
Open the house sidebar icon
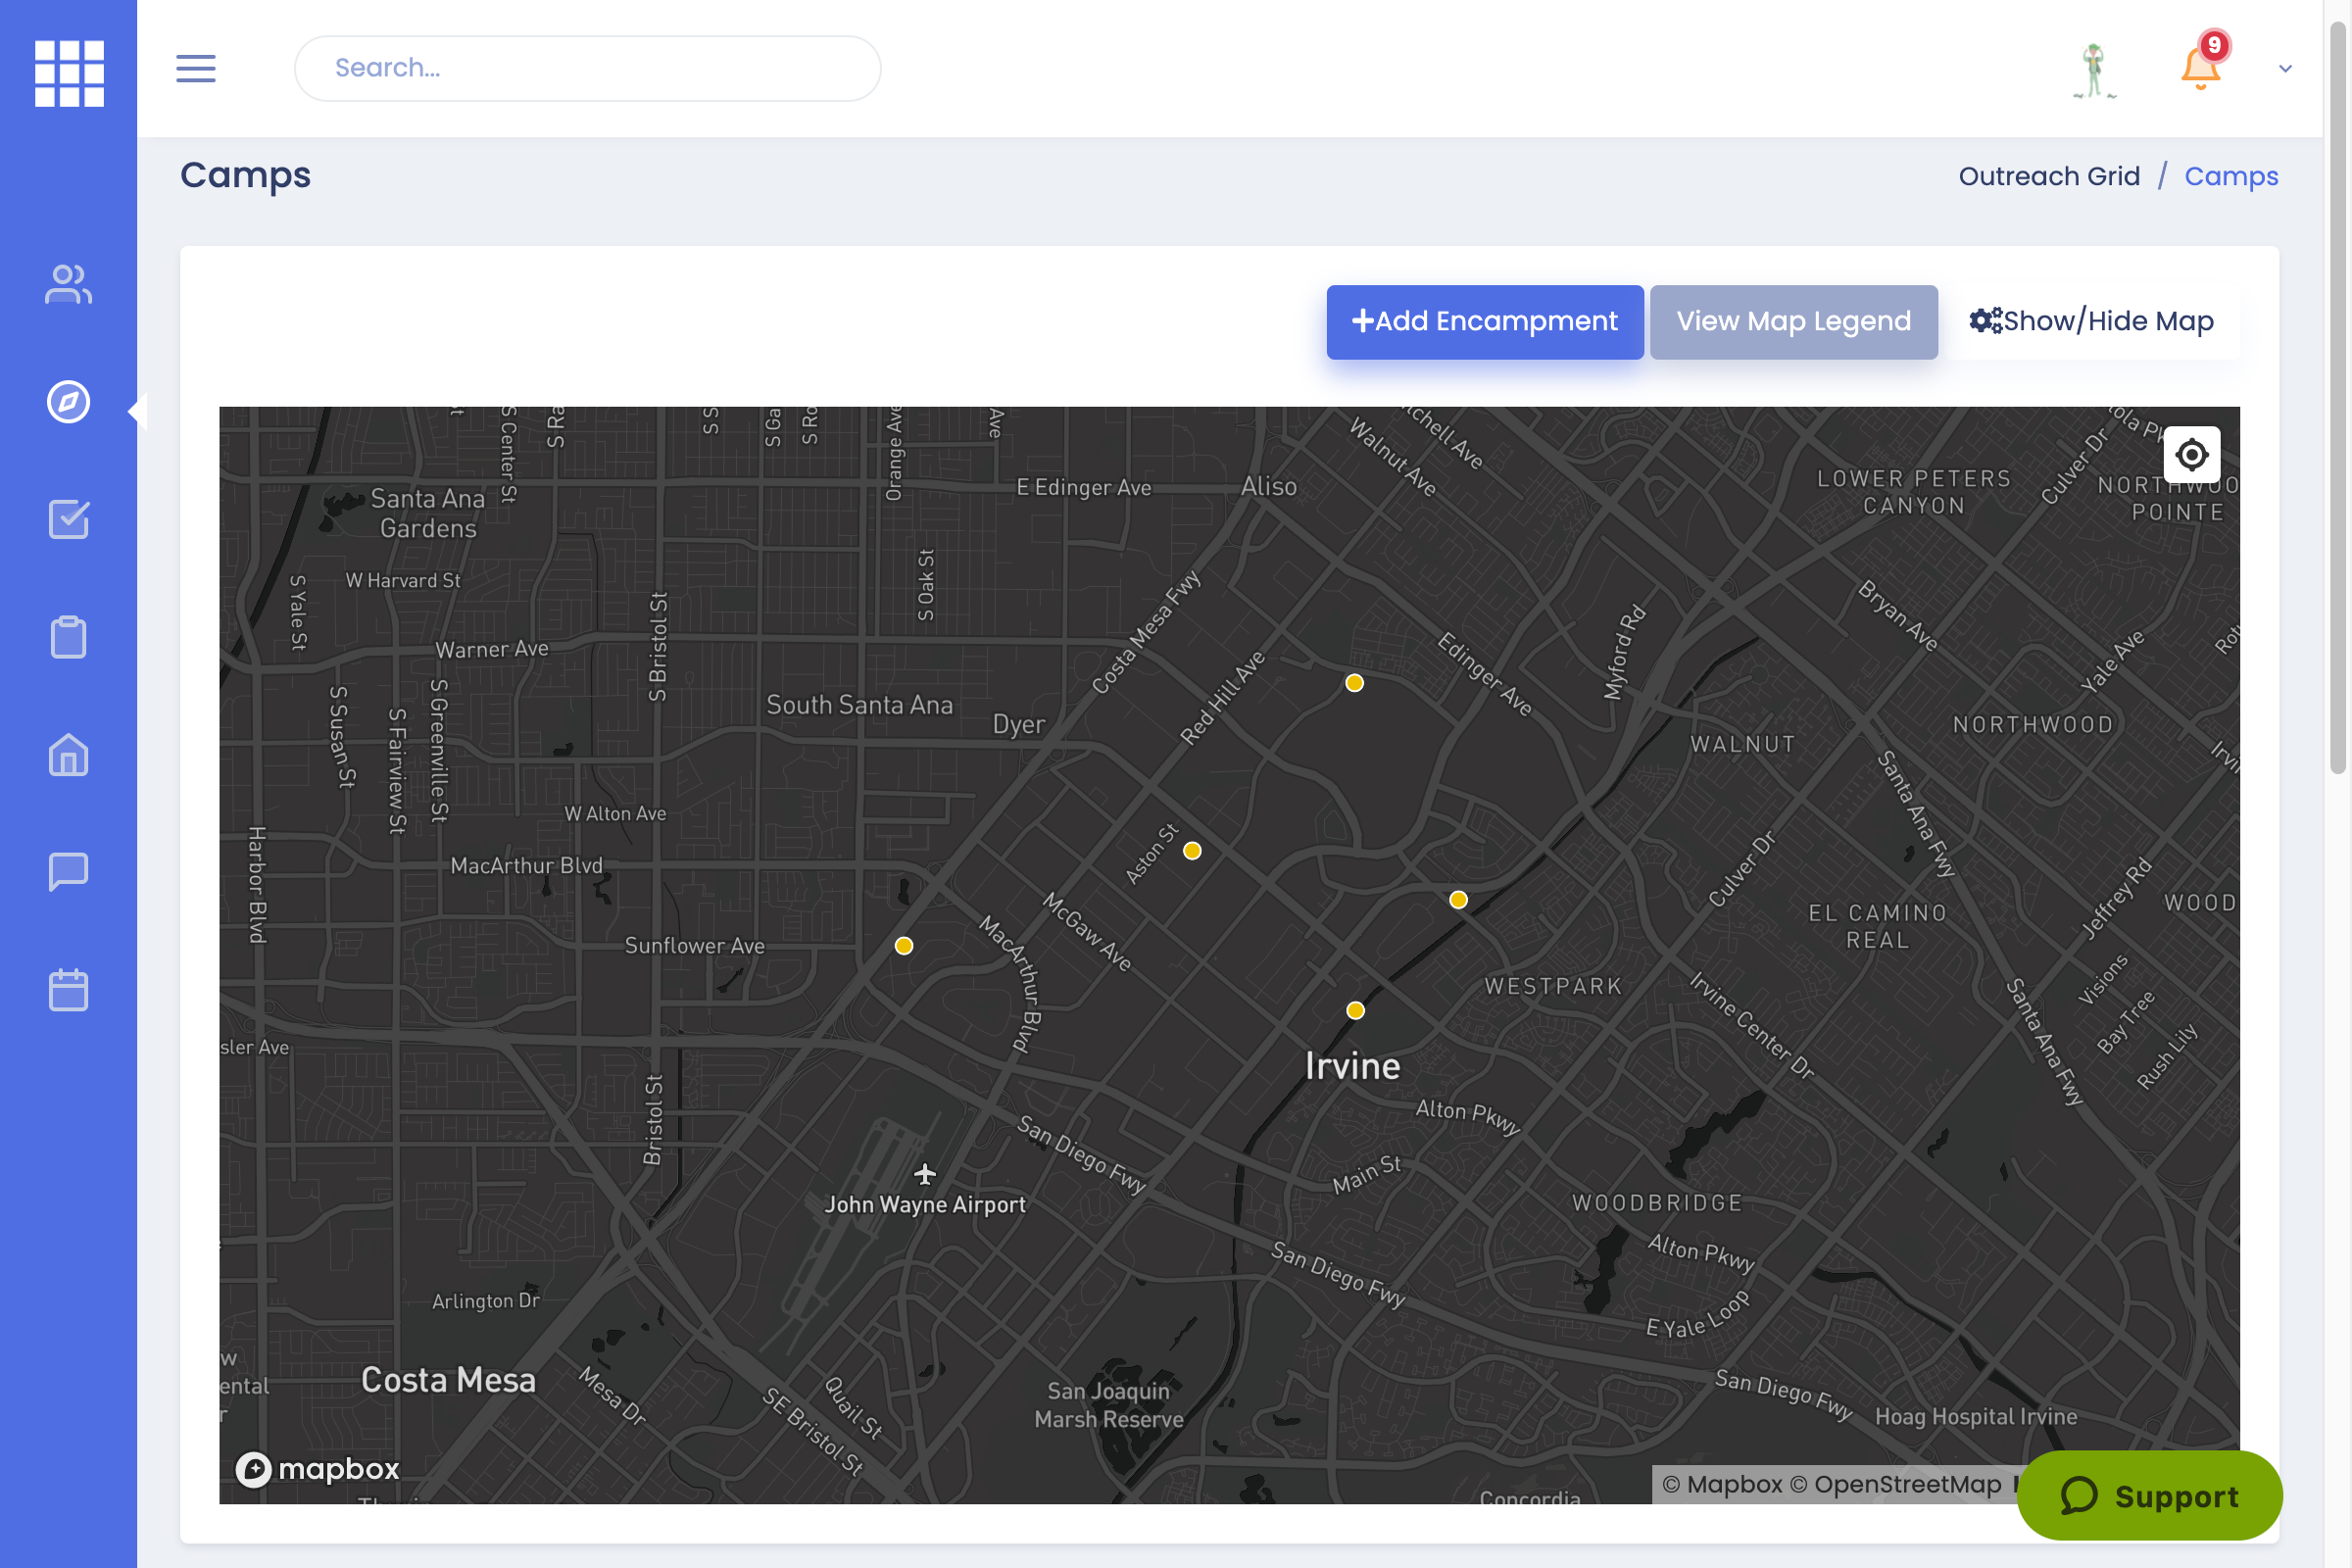[x=68, y=755]
